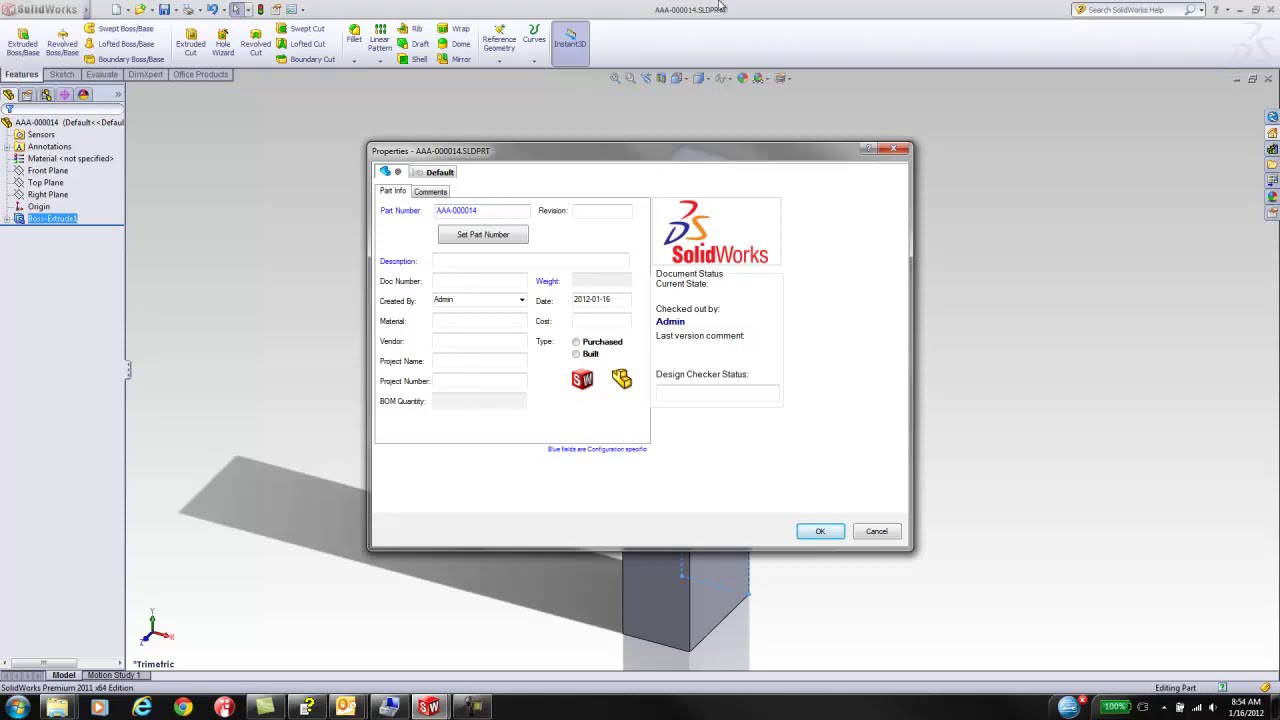The image size is (1280, 720).
Task: Select the Default configuration tab
Action: tap(434, 172)
